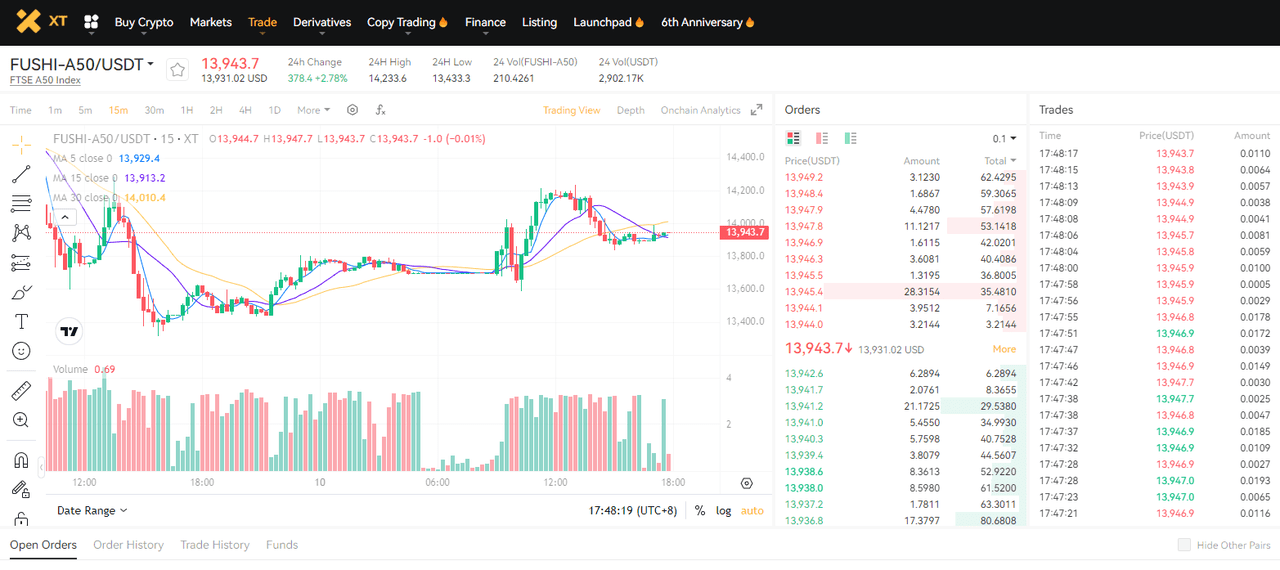Enable the magnet snapping tool
The height and width of the screenshot is (570, 1280).
[20, 460]
